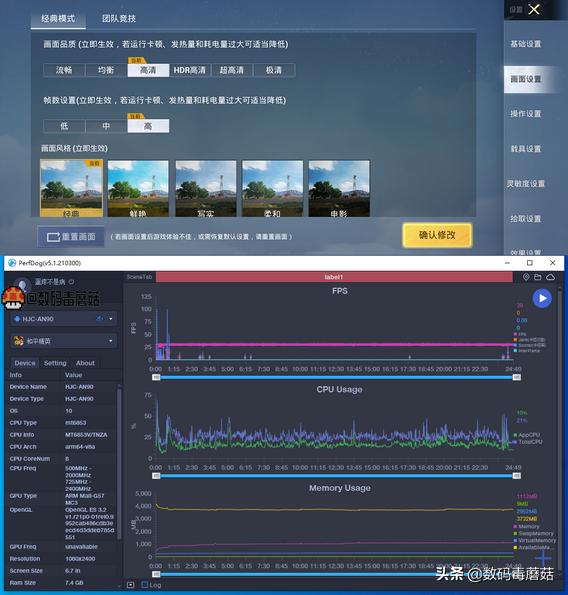Choose the 柔和 style thumbnail

[272, 188]
